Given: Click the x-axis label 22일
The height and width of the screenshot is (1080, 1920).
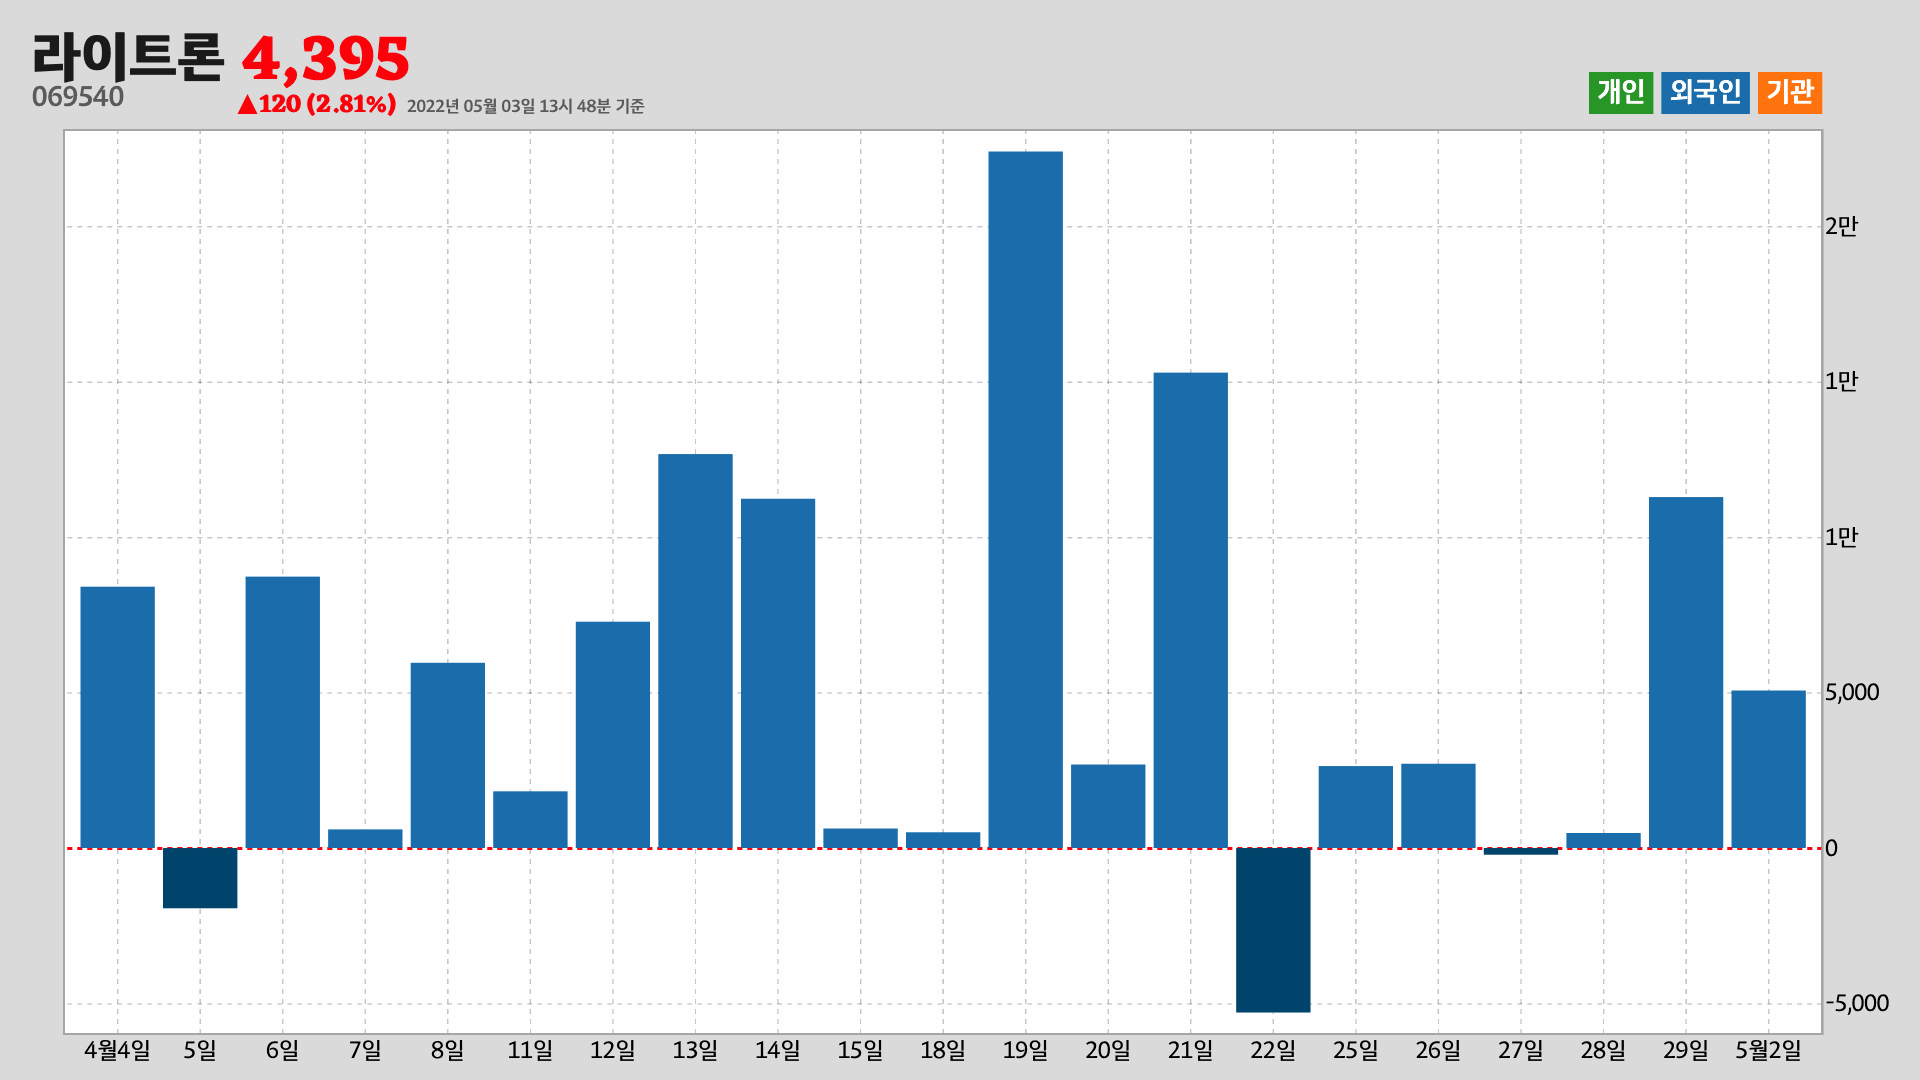Looking at the screenshot, I should click(1273, 1050).
